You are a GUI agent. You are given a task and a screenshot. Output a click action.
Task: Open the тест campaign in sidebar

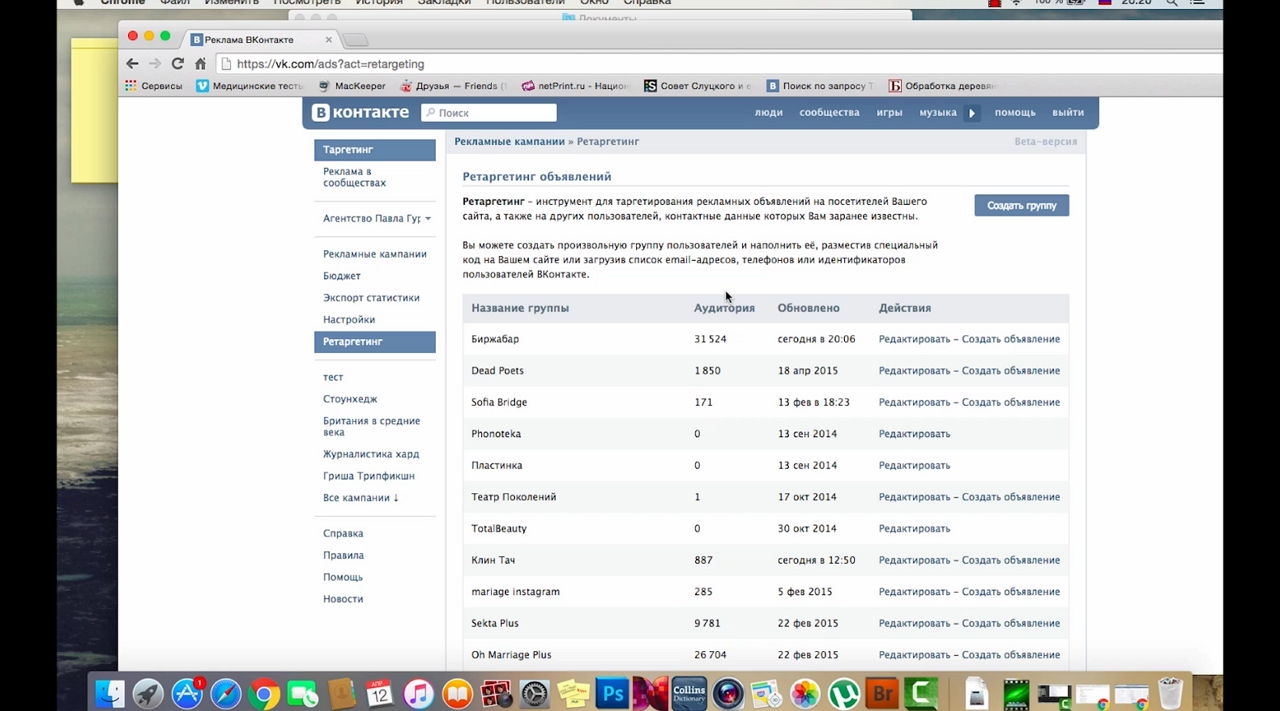[333, 378]
